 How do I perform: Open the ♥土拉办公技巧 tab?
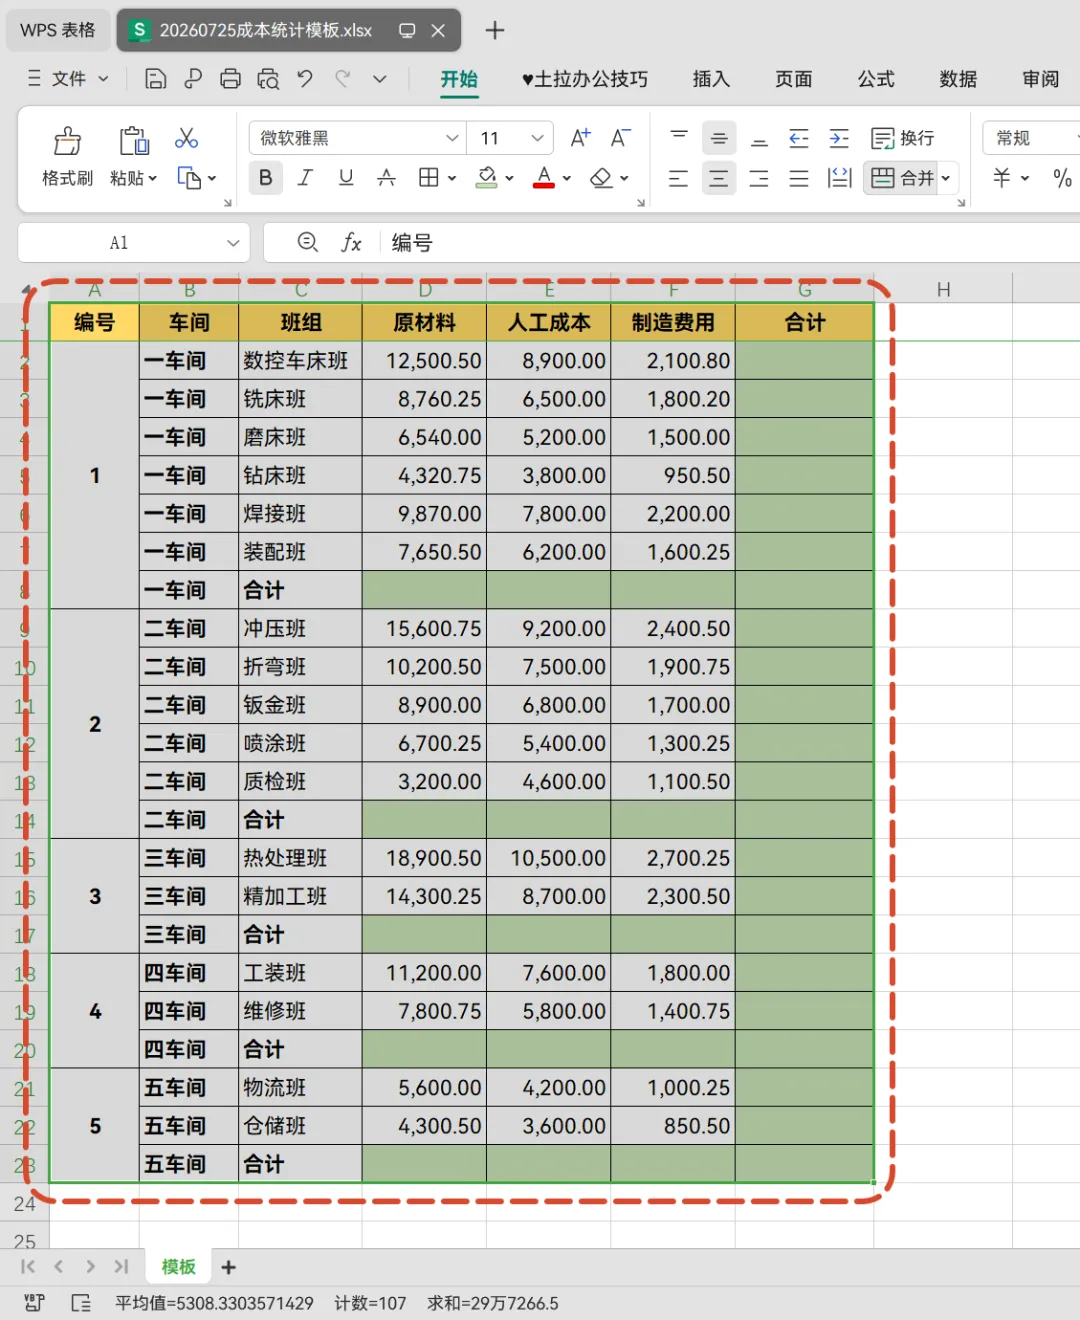tap(585, 79)
